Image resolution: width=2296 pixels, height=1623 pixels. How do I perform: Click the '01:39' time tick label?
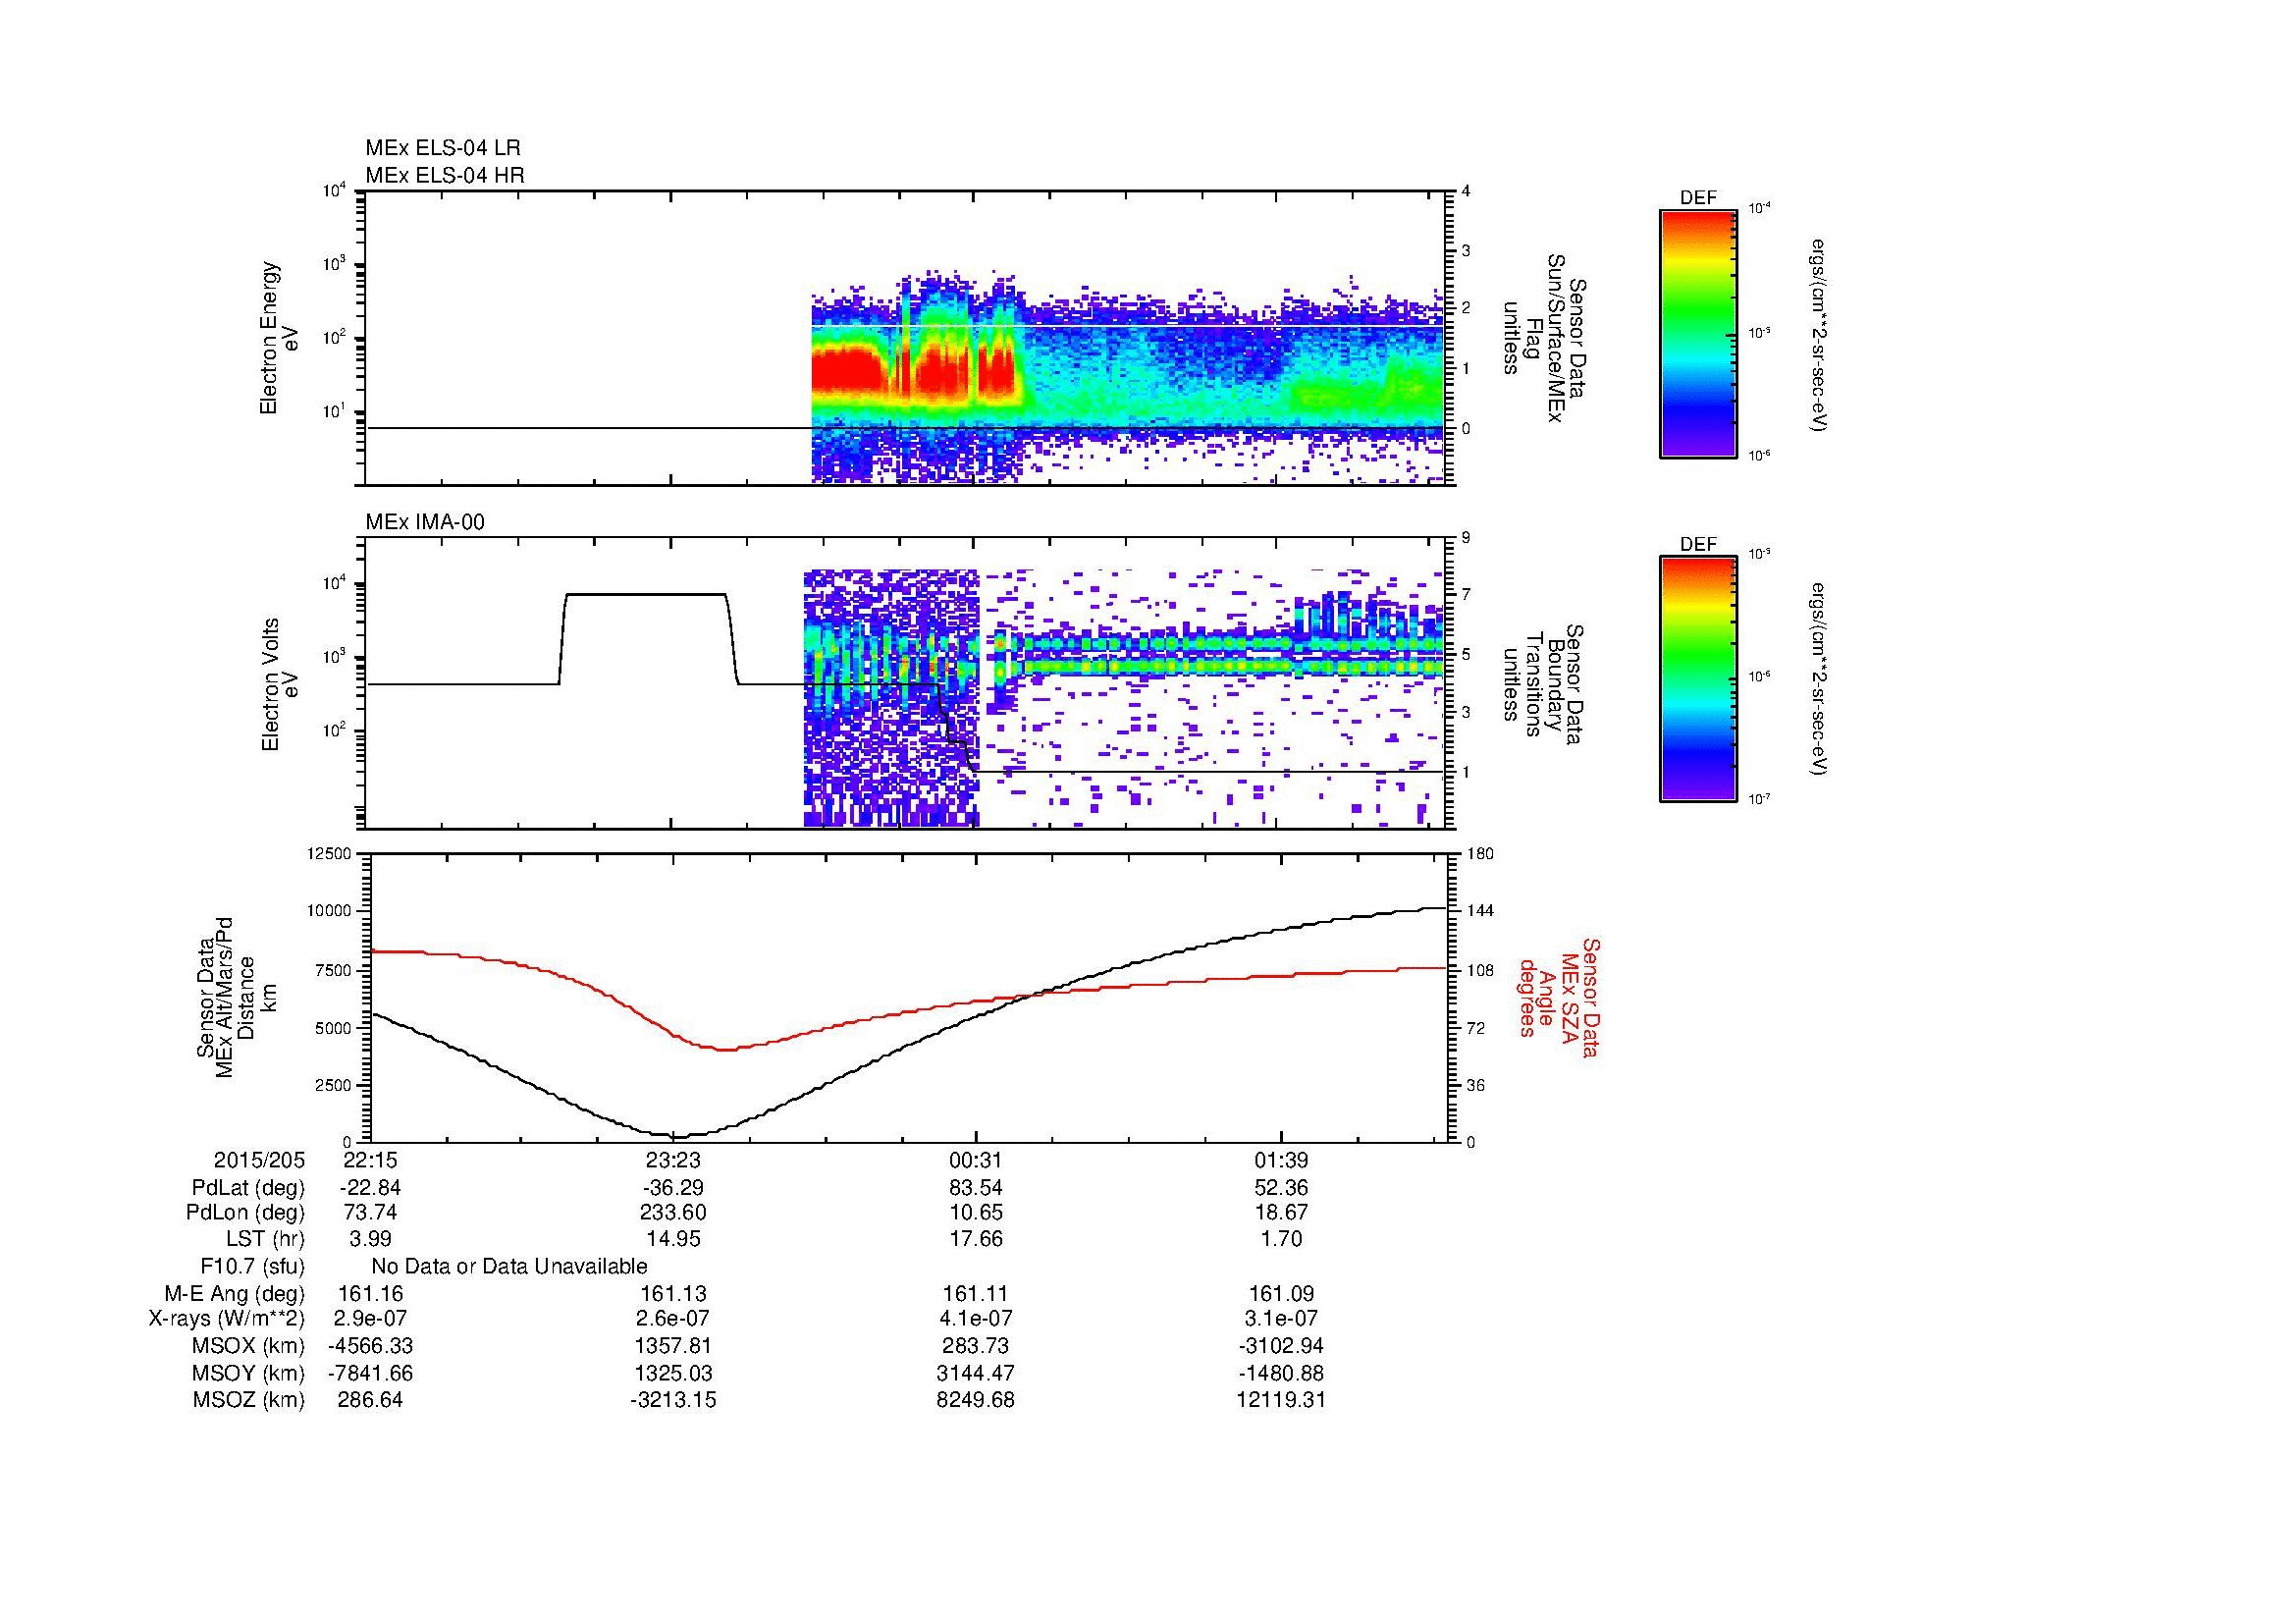(1281, 1161)
